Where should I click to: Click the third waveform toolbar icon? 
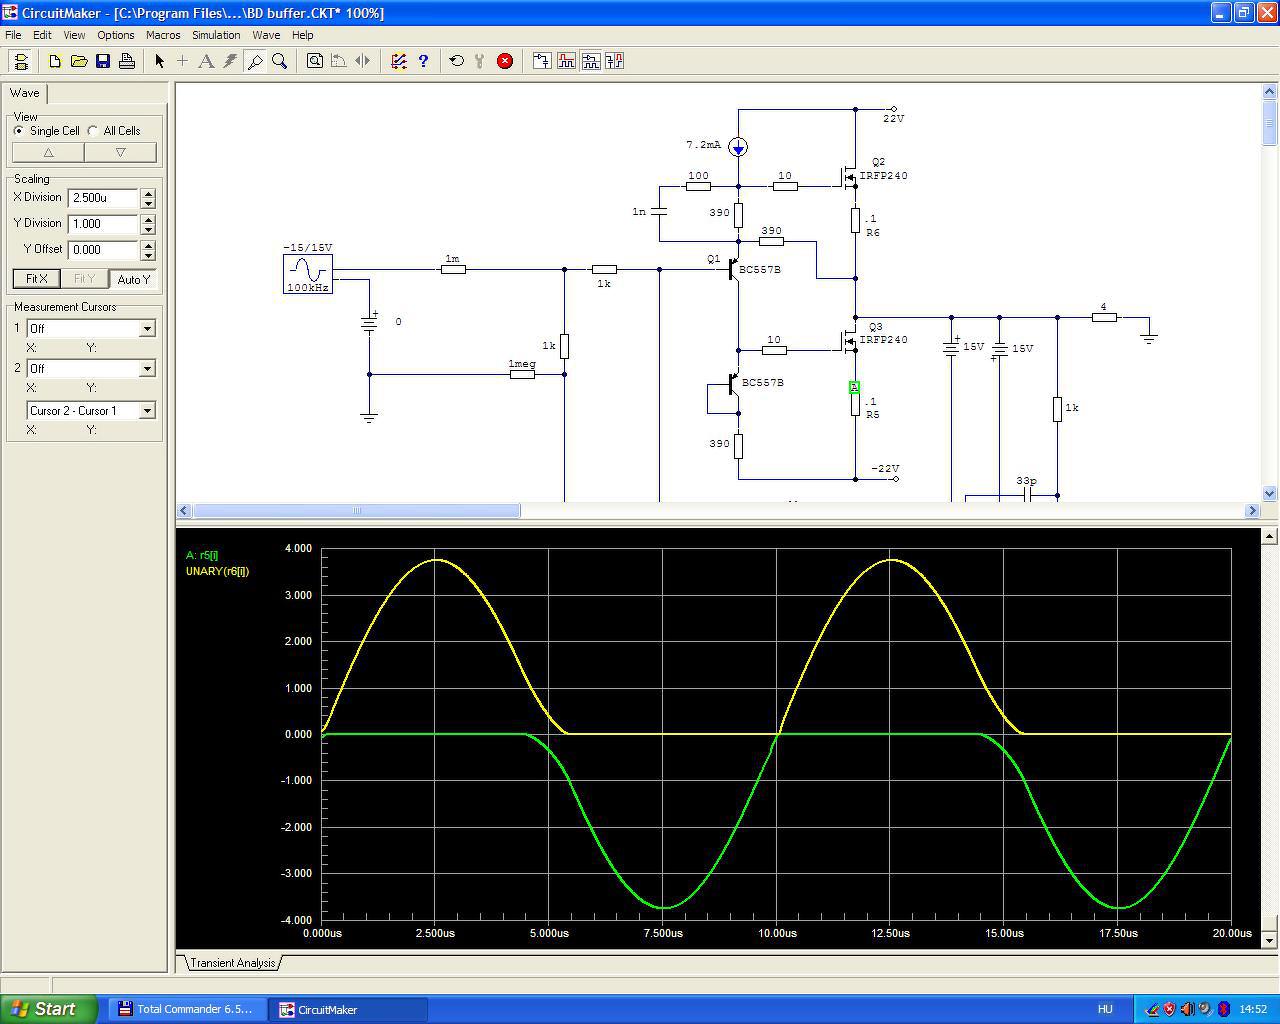pyautogui.click(x=590, y=61)
